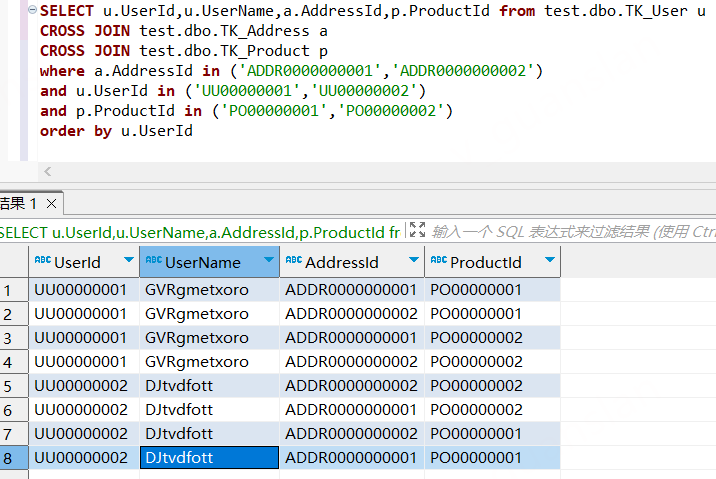Screen dimensions: 716x479
Task: Select the UserName column header
Action: [203, 262]
